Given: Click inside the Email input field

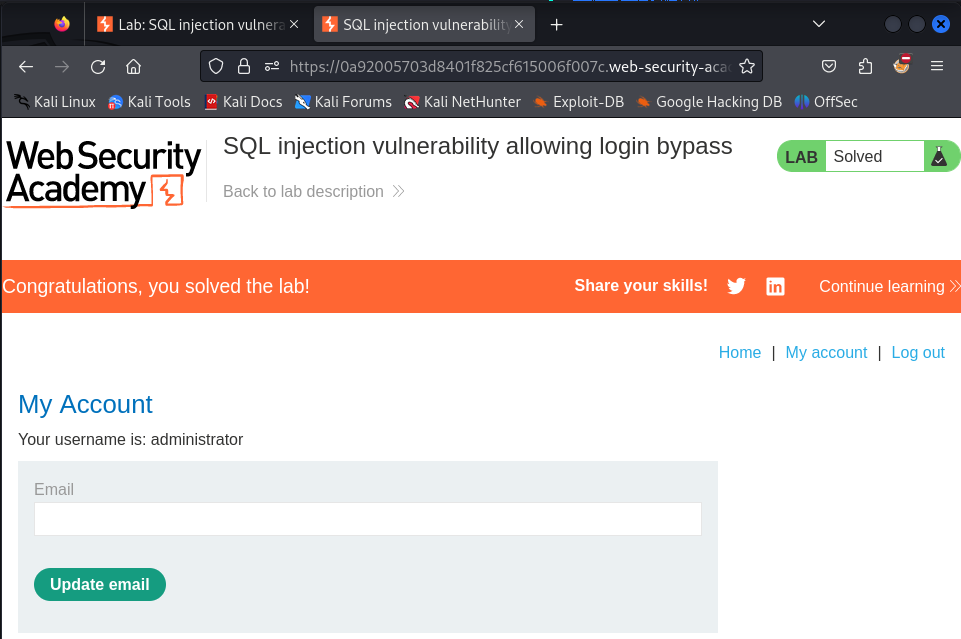Looking at the screenshot, I should [367, 519].
